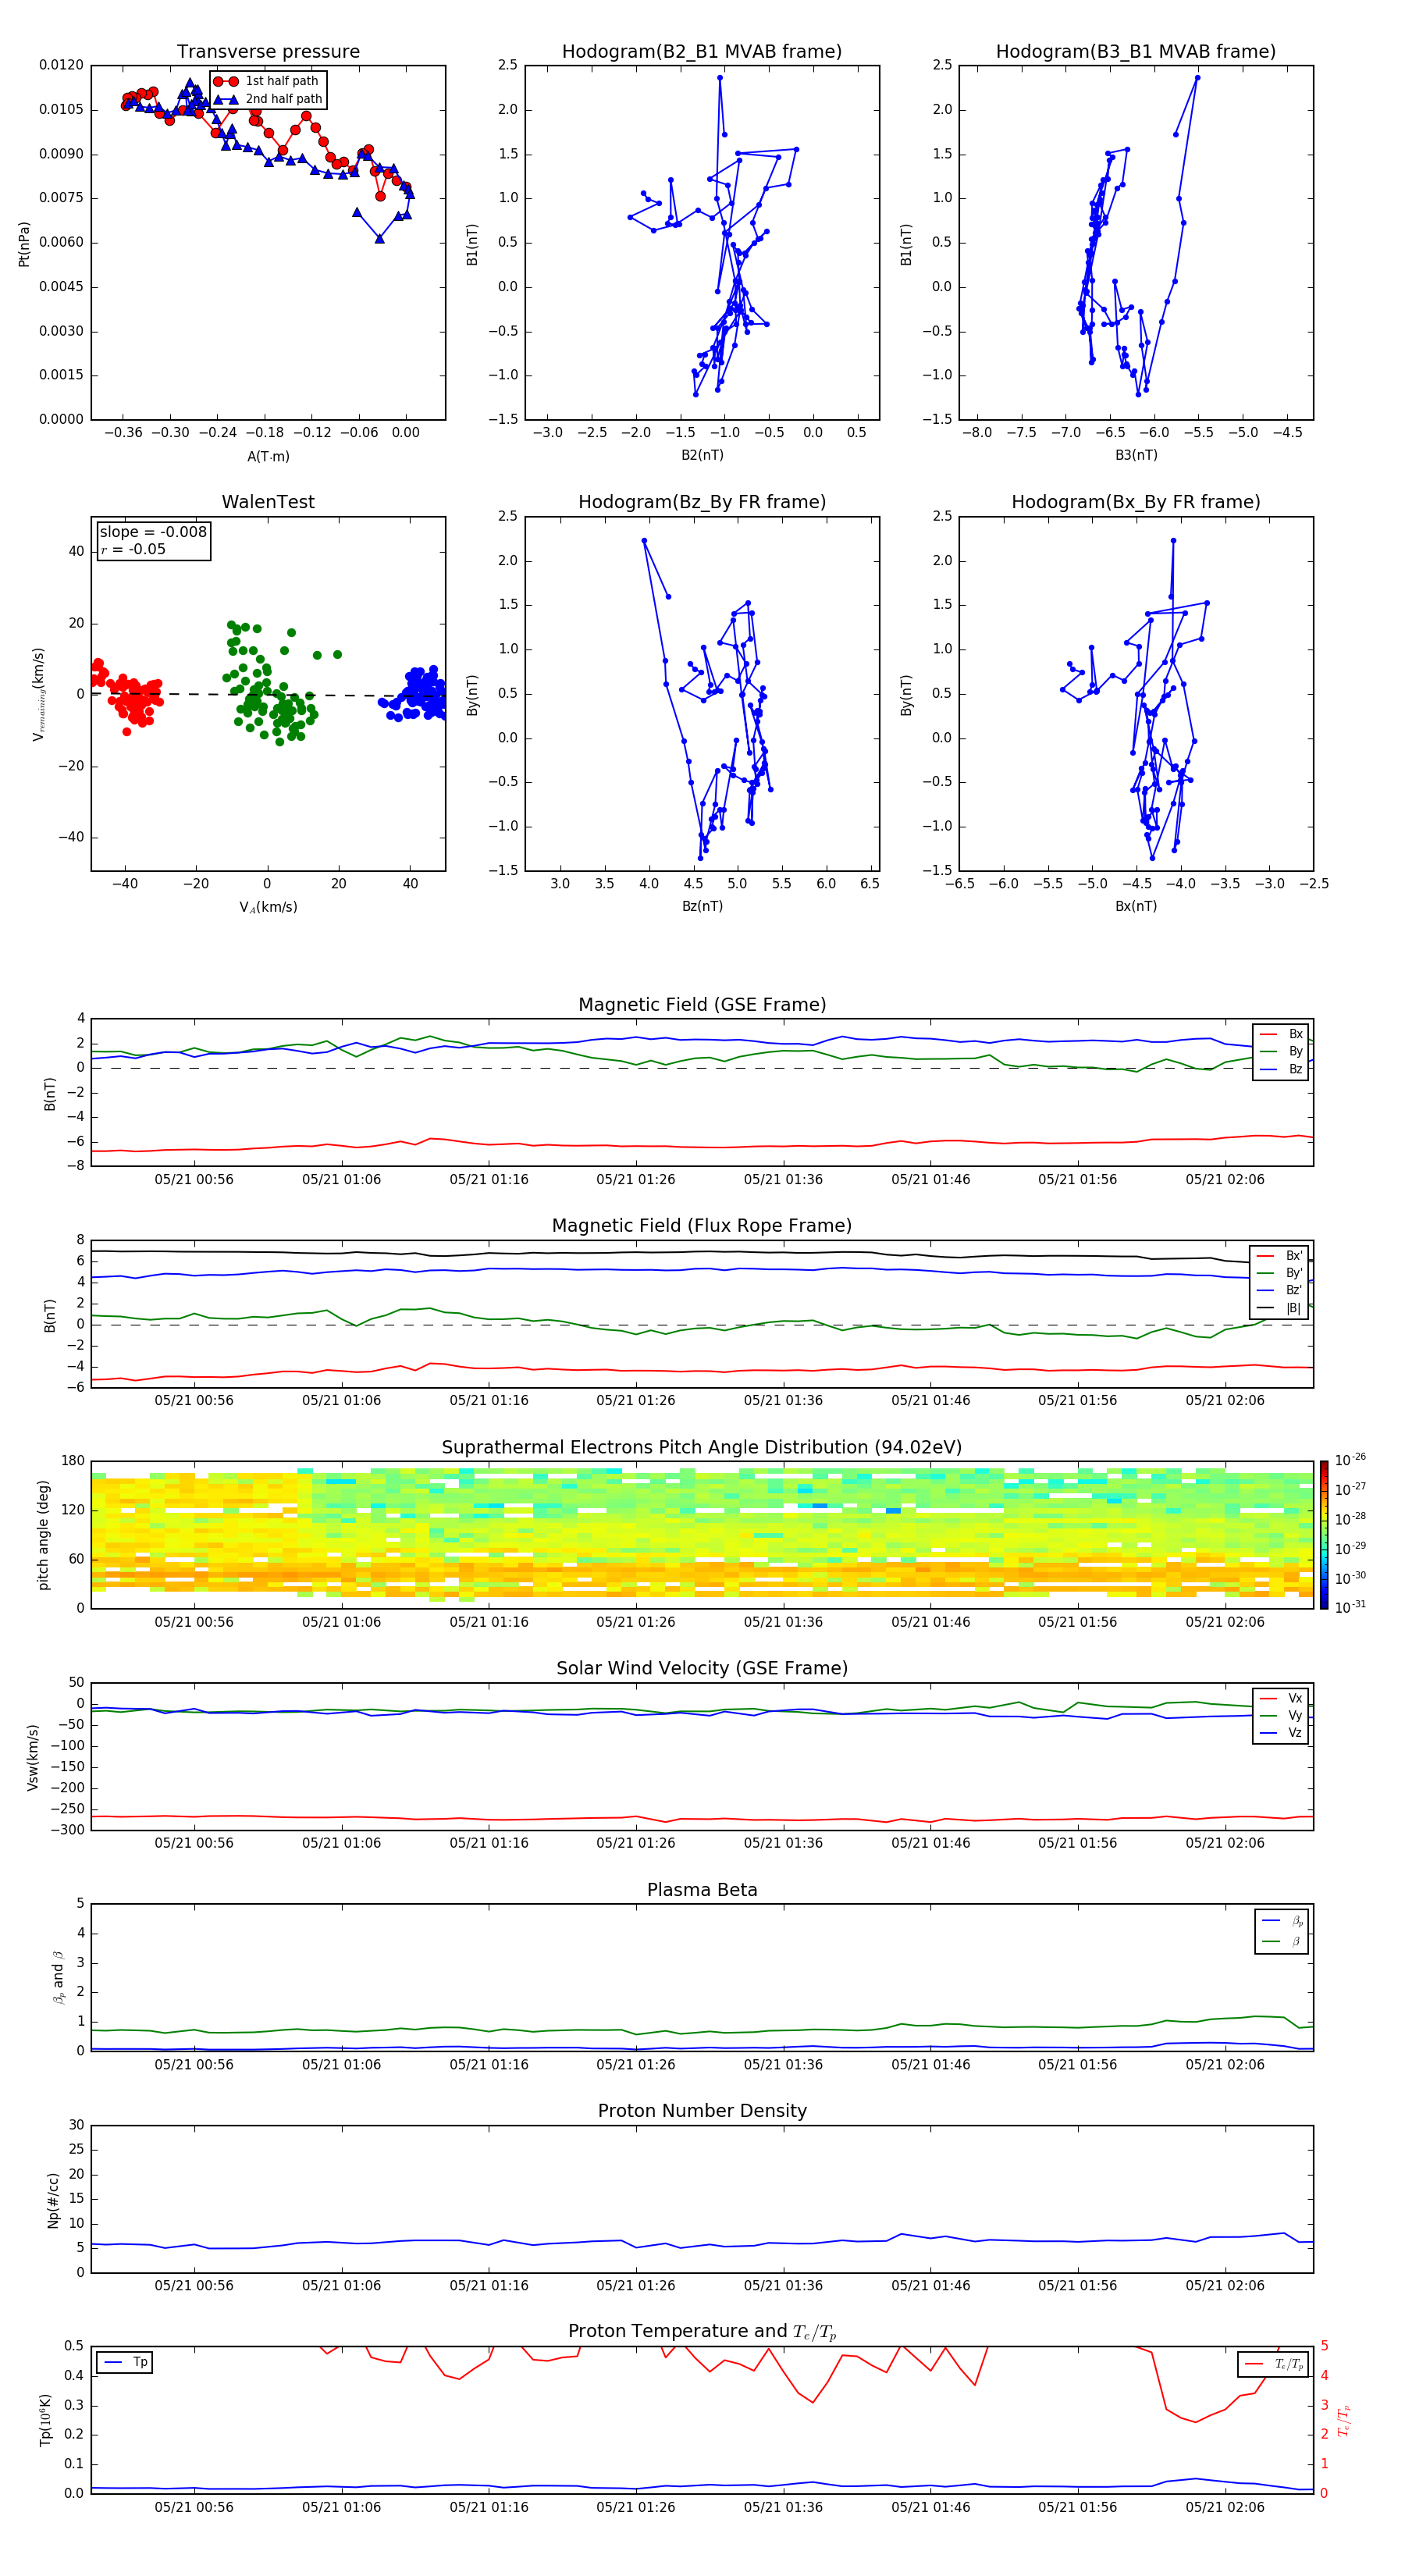Click the 'Hodogram(B3_B1 MVAB frame)' title
This screenshot has width=1405, height=2576.
(1136, 52)
